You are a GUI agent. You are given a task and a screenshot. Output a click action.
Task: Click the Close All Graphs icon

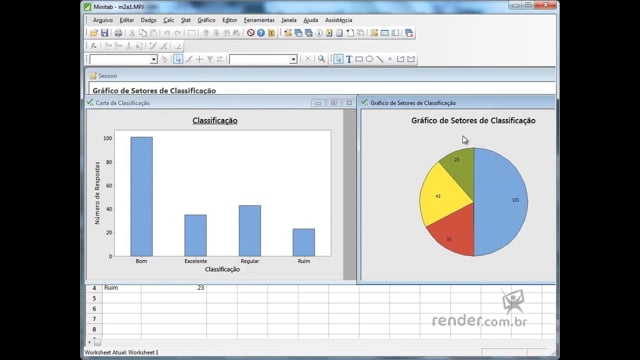pos(409,33)
